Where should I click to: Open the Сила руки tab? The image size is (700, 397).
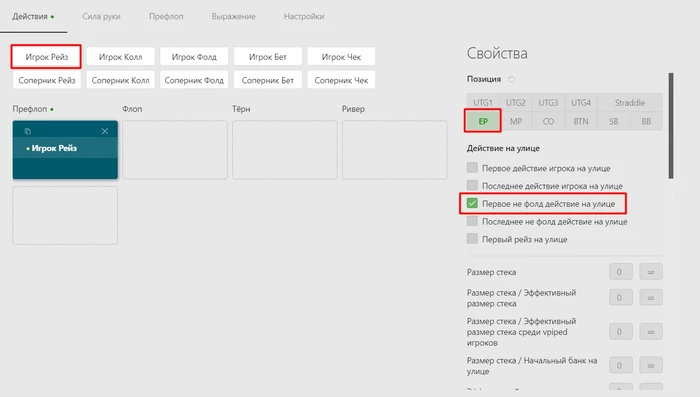(x=101, y=17)
